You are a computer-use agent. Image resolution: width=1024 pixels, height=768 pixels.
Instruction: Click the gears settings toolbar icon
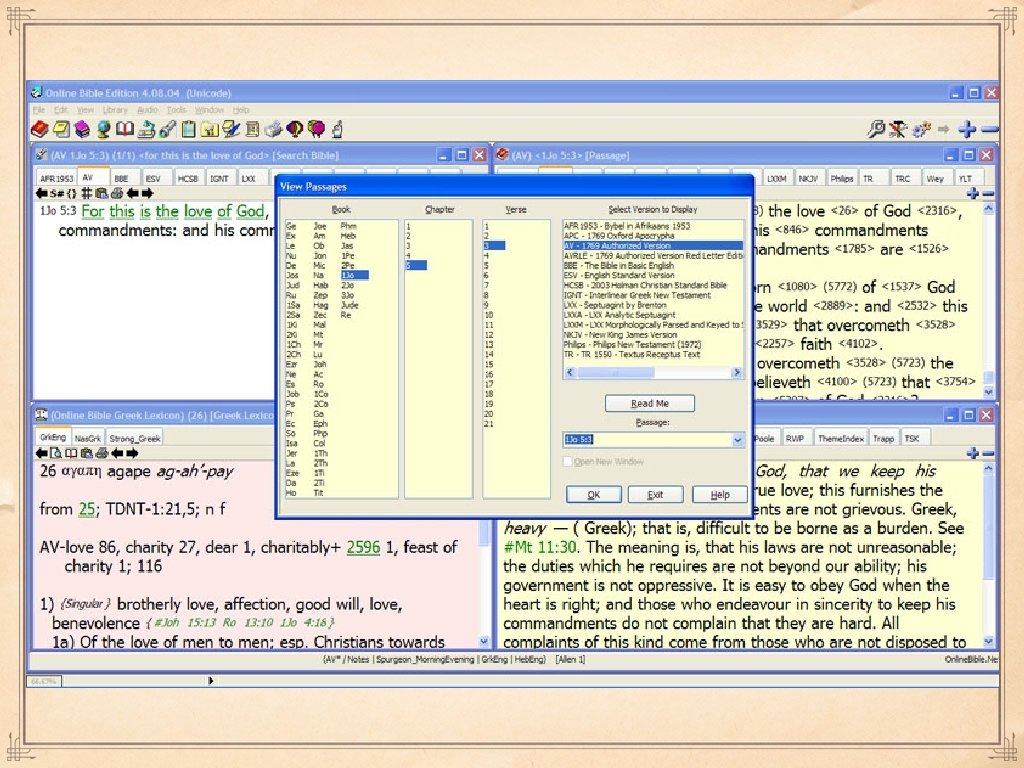[x=921, y=129]
